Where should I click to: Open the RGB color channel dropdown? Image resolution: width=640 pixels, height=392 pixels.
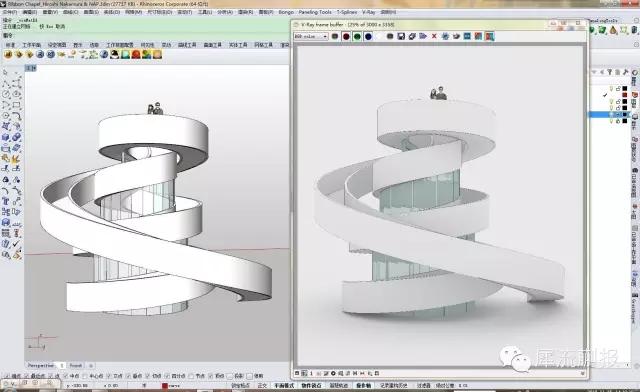pyautogui.click(x=311, y=36)
